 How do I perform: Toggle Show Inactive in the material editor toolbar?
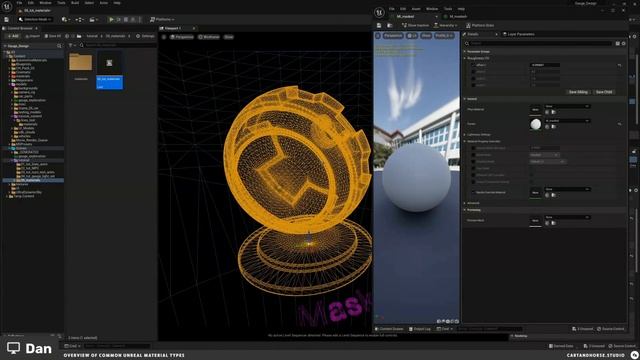(415, 25)
